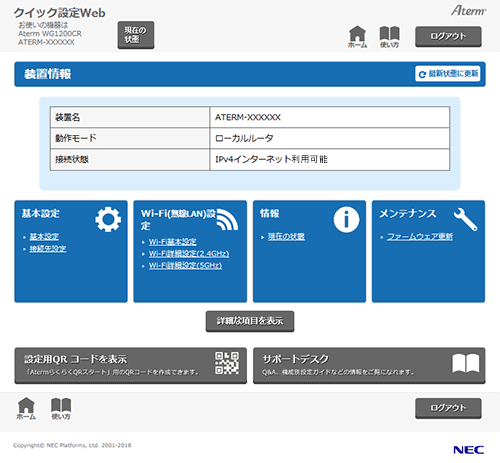Click the 動作モード table label
Viewport: 500px width, 463px height.
coord(76,138)
